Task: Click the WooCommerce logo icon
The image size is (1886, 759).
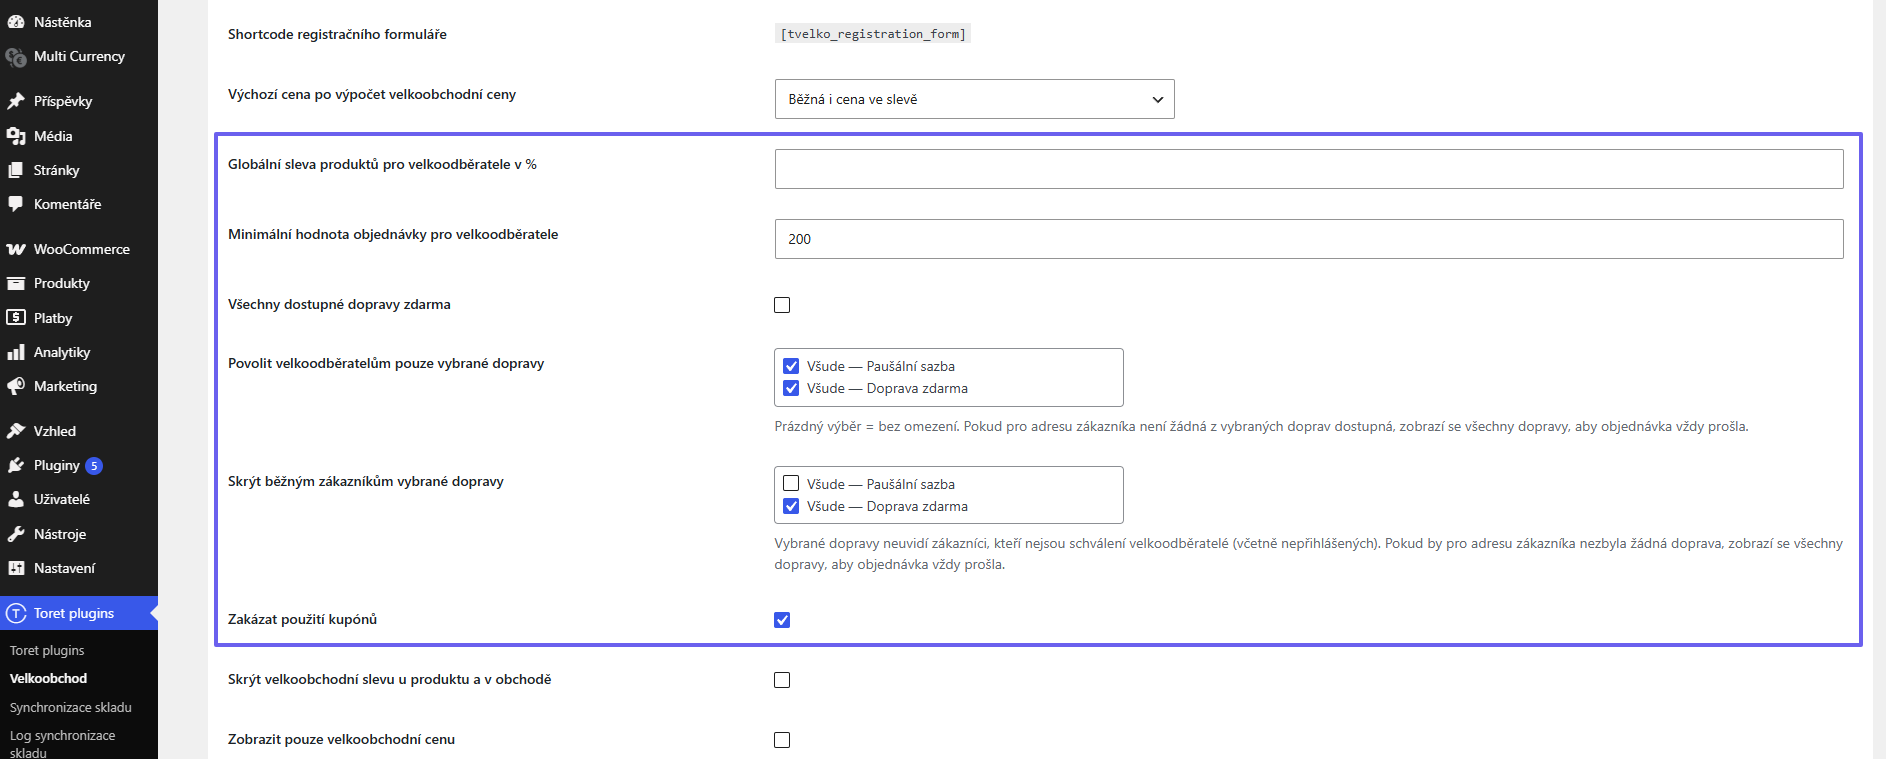Action: 16,249
